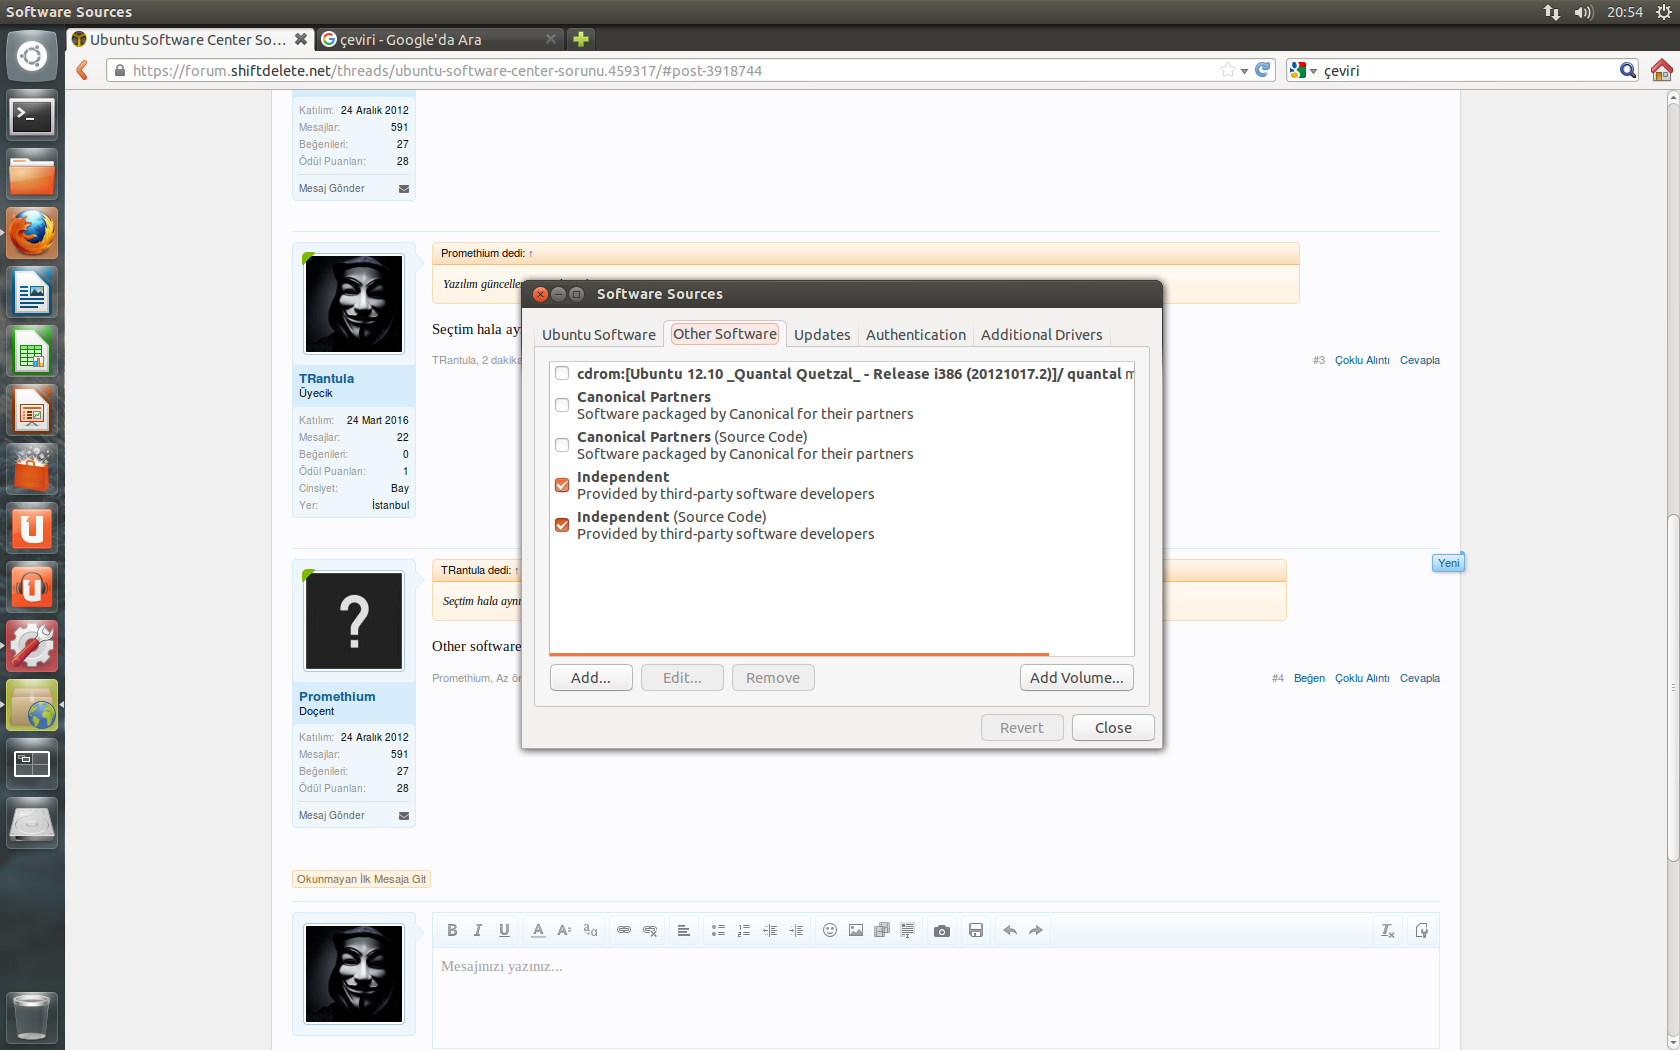Image resolution: width=1680 pixels, height=1050 pixels.
Task: Click the Mesaj Gönder link under Promethium
Action: pos(332,815)
